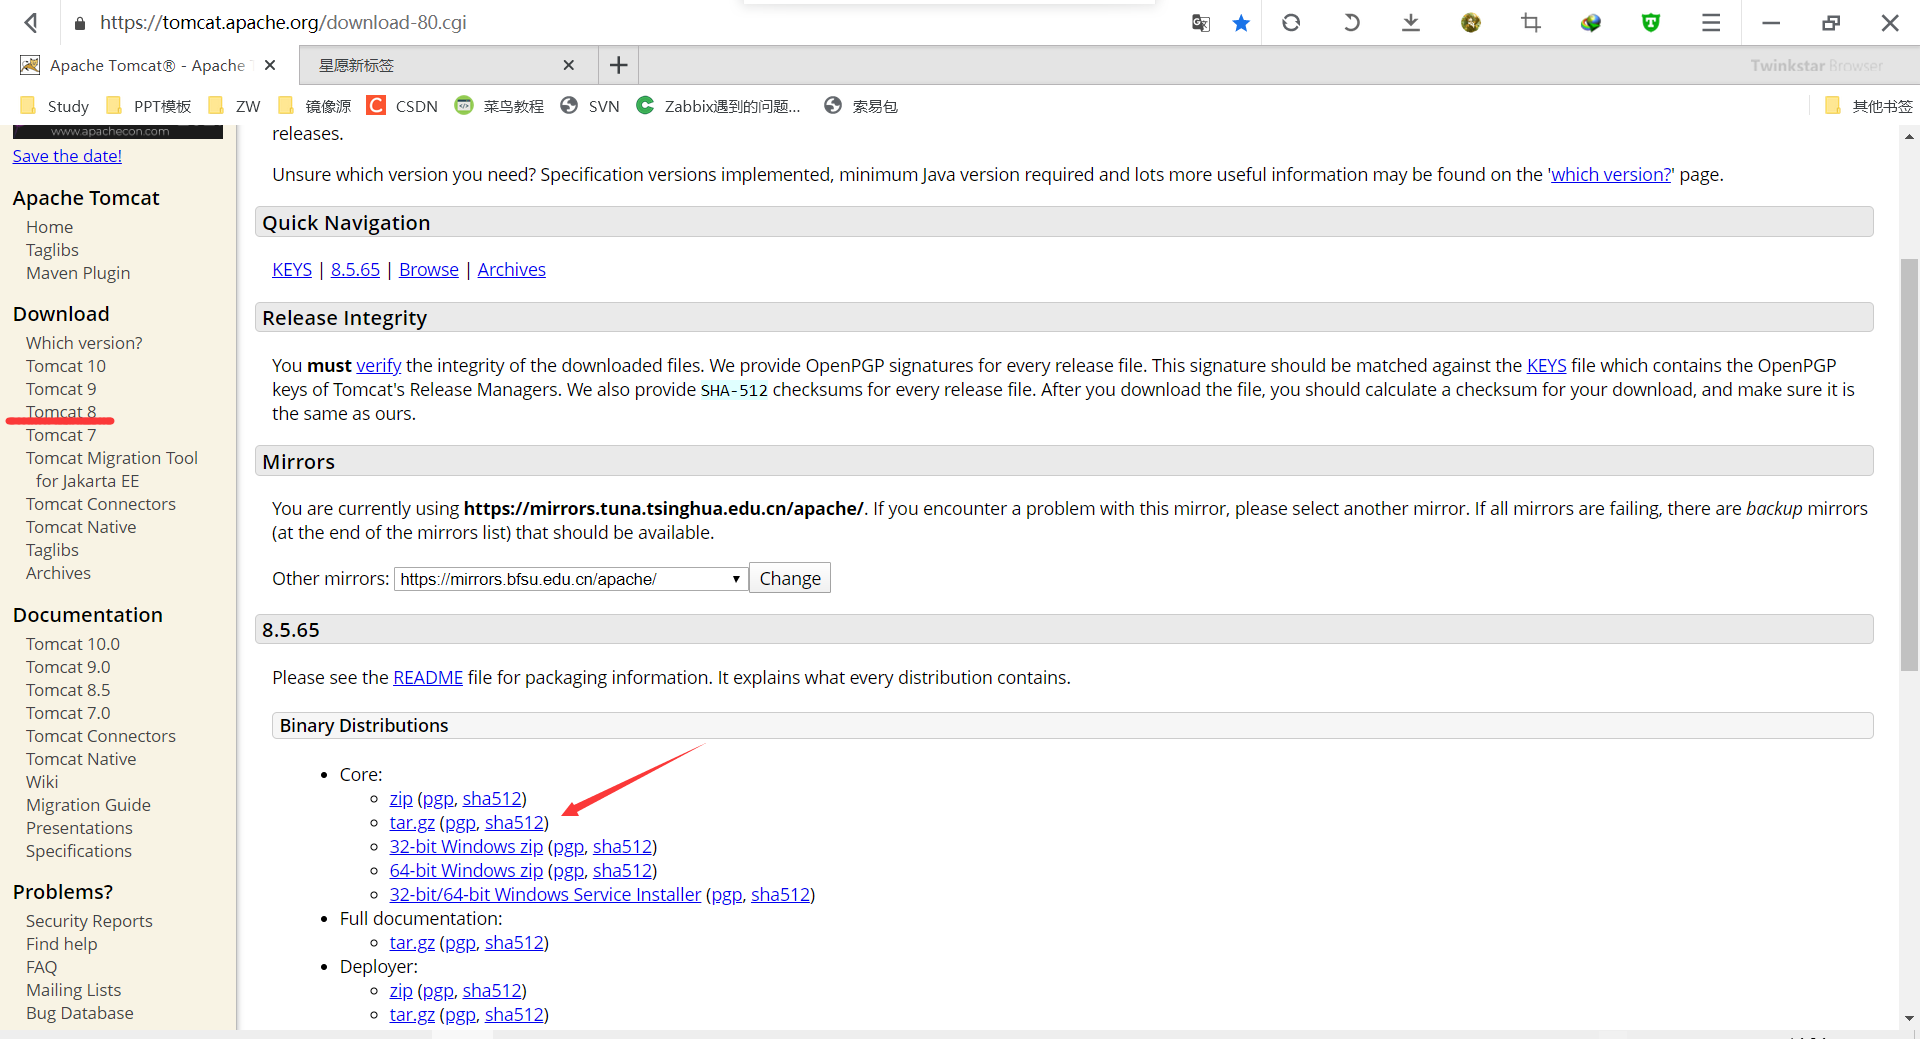Select the Apache Tomcat tab
The image size is (1920, 1039).
click(x=148, y=65)
